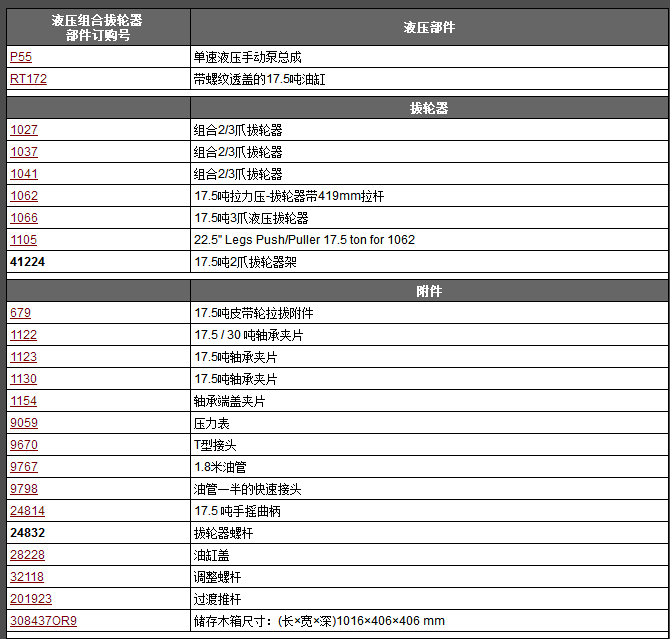Screen dimensions: 670x639
Task: Click the 9670 T-adapter link
Action: click(x=24, y=445)
